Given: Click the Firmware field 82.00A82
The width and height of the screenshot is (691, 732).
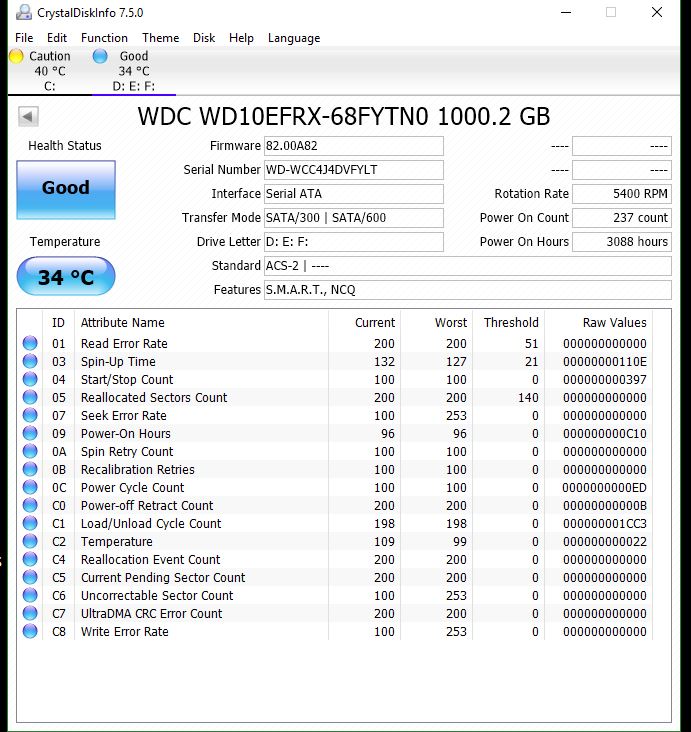Looking at the screenshot, I should pos(354,146).
